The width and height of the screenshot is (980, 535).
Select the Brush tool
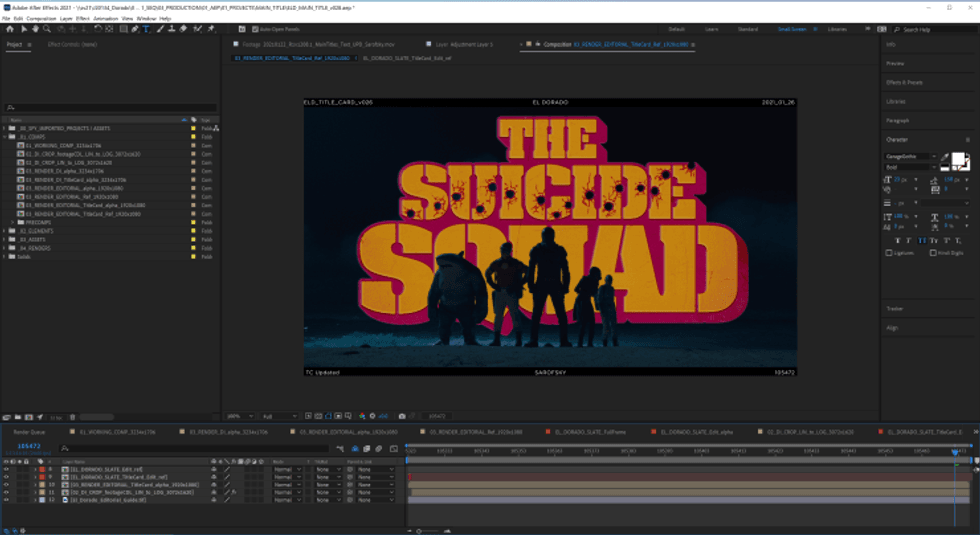(161, 29)
